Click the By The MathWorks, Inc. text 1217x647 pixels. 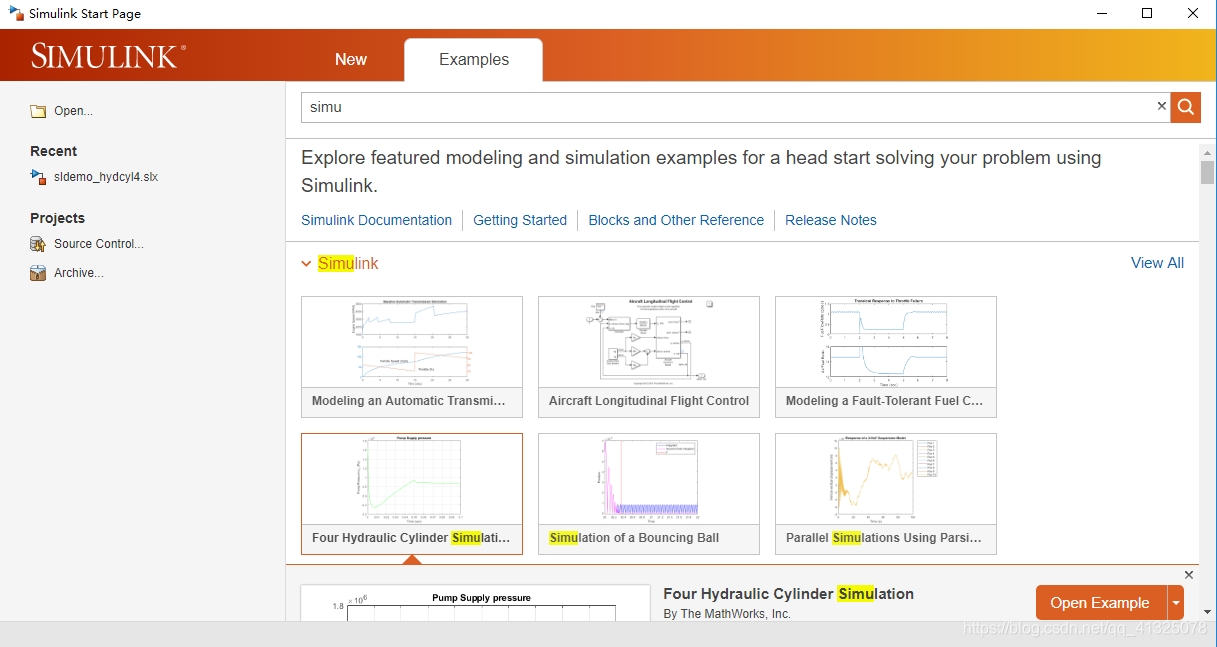tap(727, 614)
